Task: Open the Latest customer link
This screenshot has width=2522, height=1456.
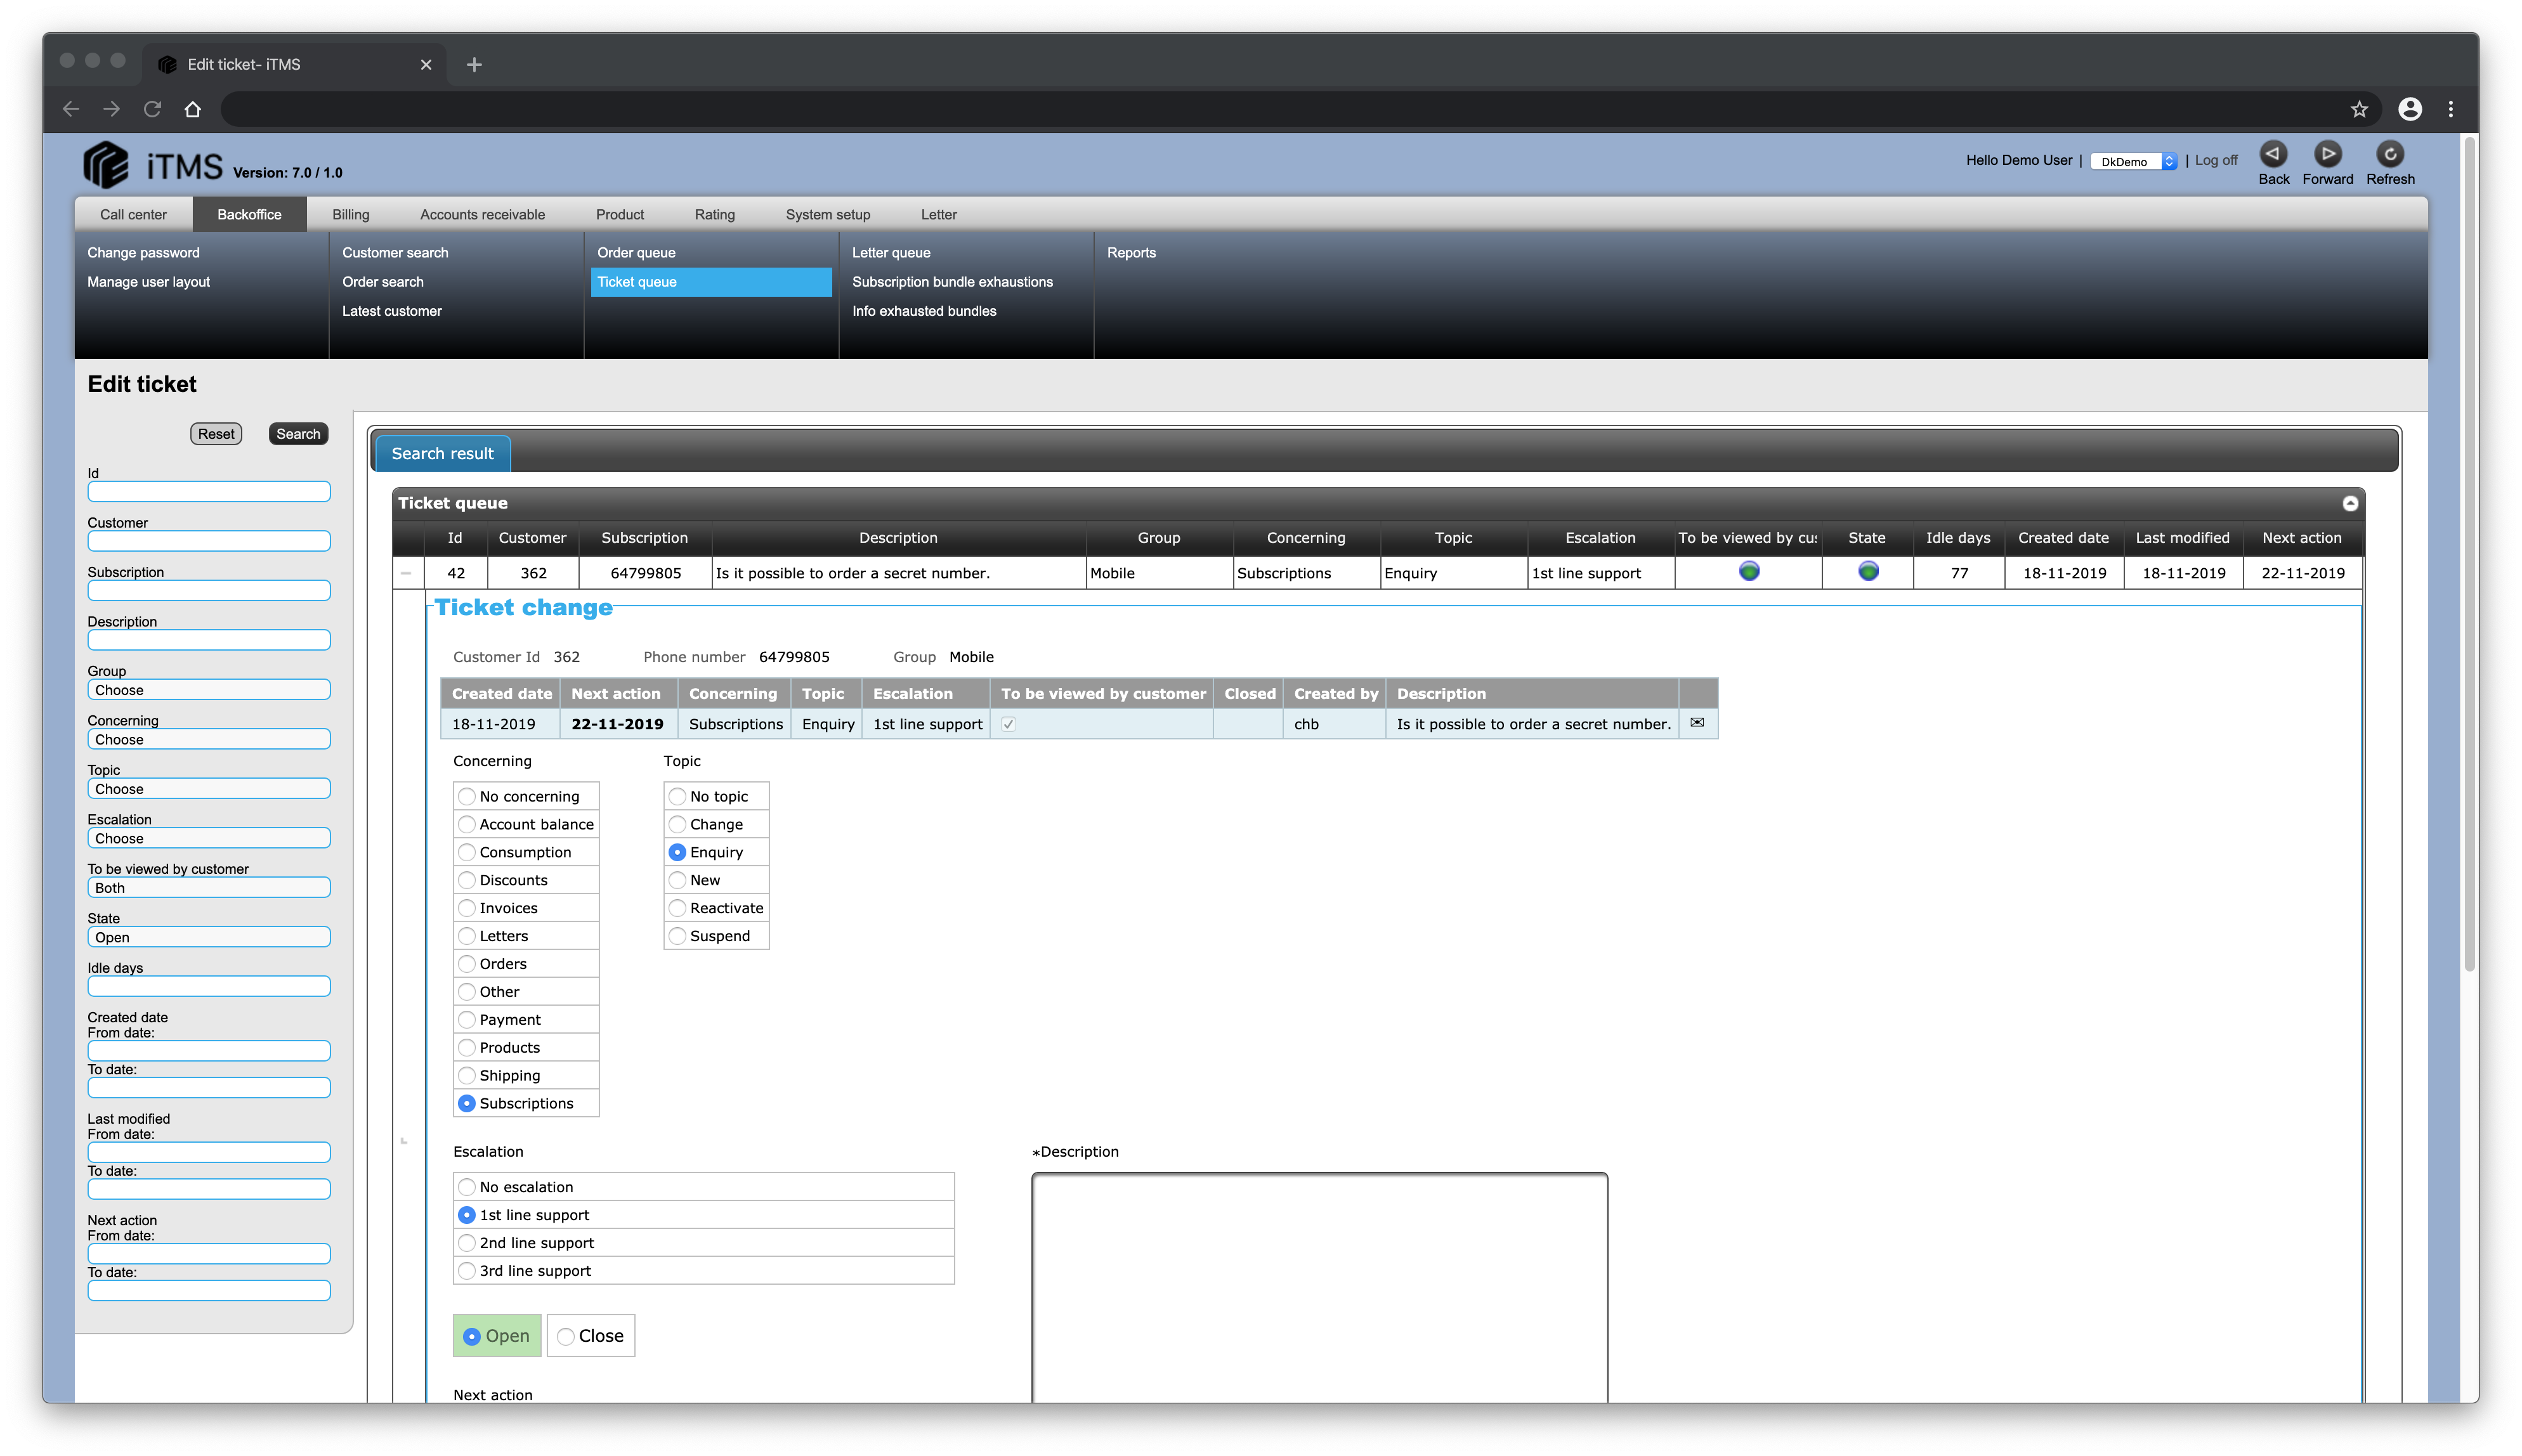Action: (x=392, y=311)
